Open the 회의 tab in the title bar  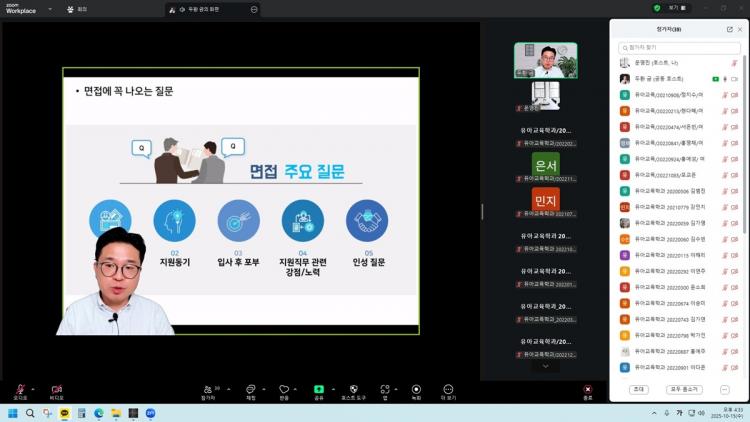(76, 9)
